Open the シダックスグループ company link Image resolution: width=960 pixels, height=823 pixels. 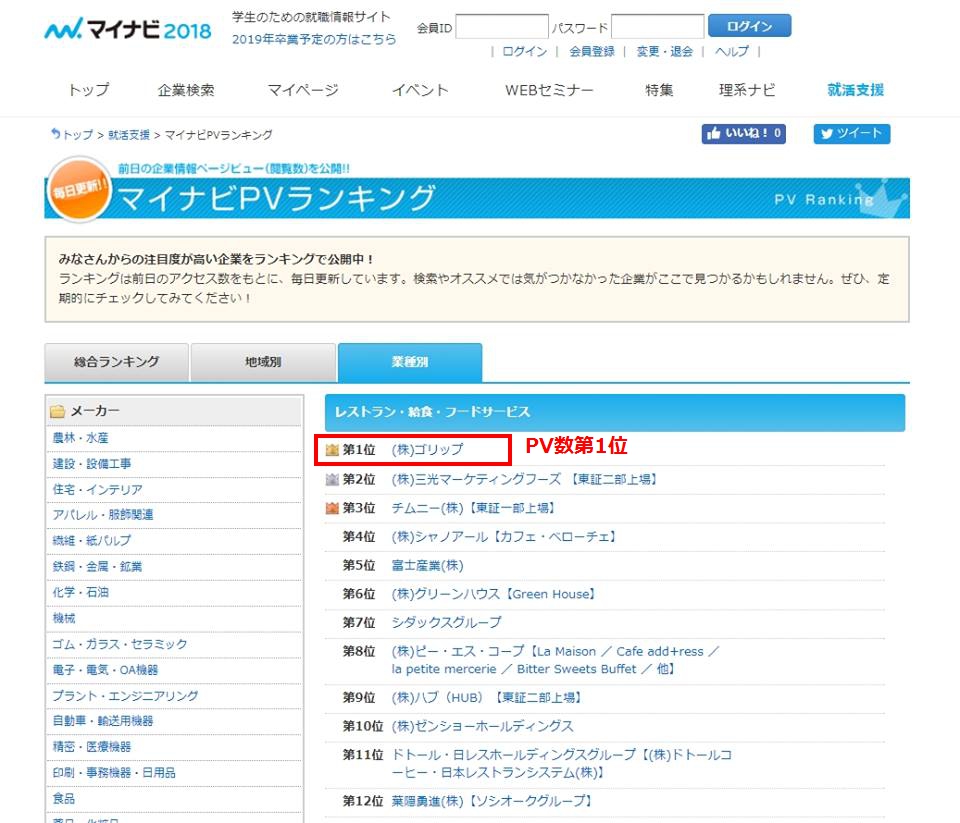coord(446,622)
